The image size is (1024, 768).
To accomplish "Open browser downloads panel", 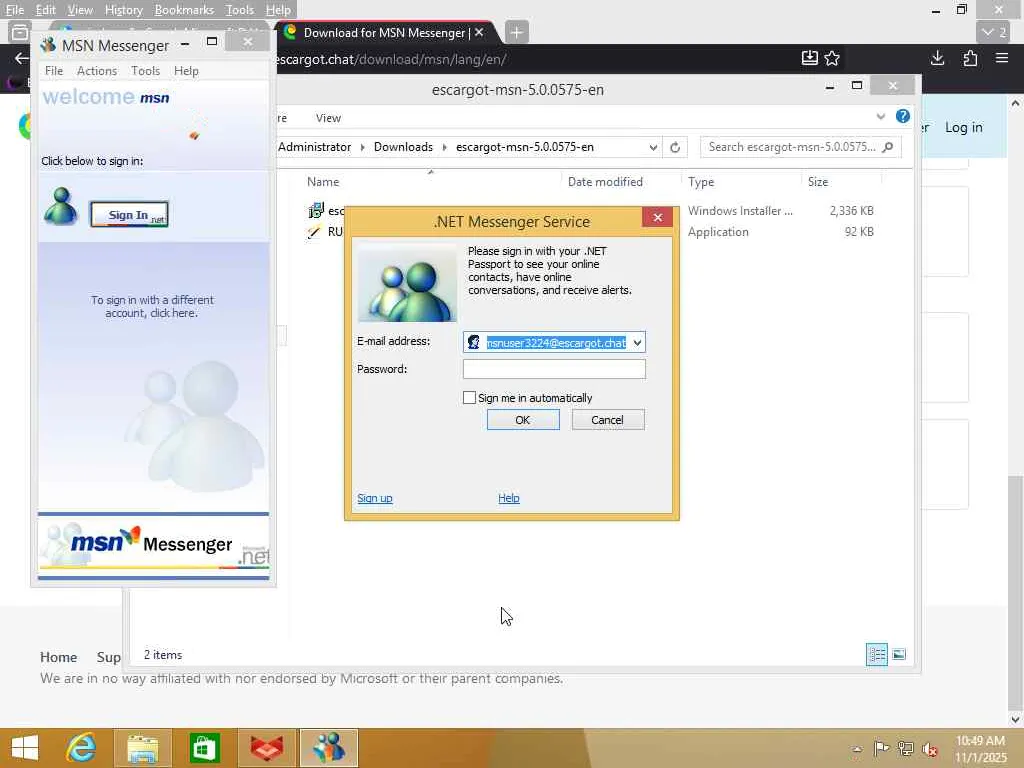I will tap(937, 59).
